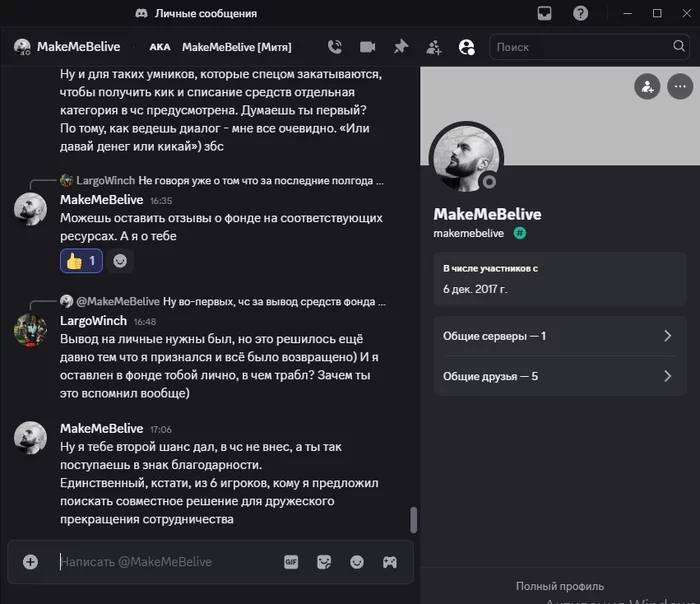Open the sticker picker
Viewport: 700px width, 604px height.
point(324,562)
